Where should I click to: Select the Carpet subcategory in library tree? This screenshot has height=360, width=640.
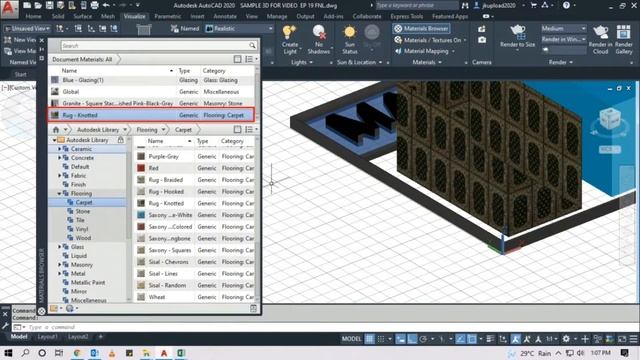click(83, 202)
